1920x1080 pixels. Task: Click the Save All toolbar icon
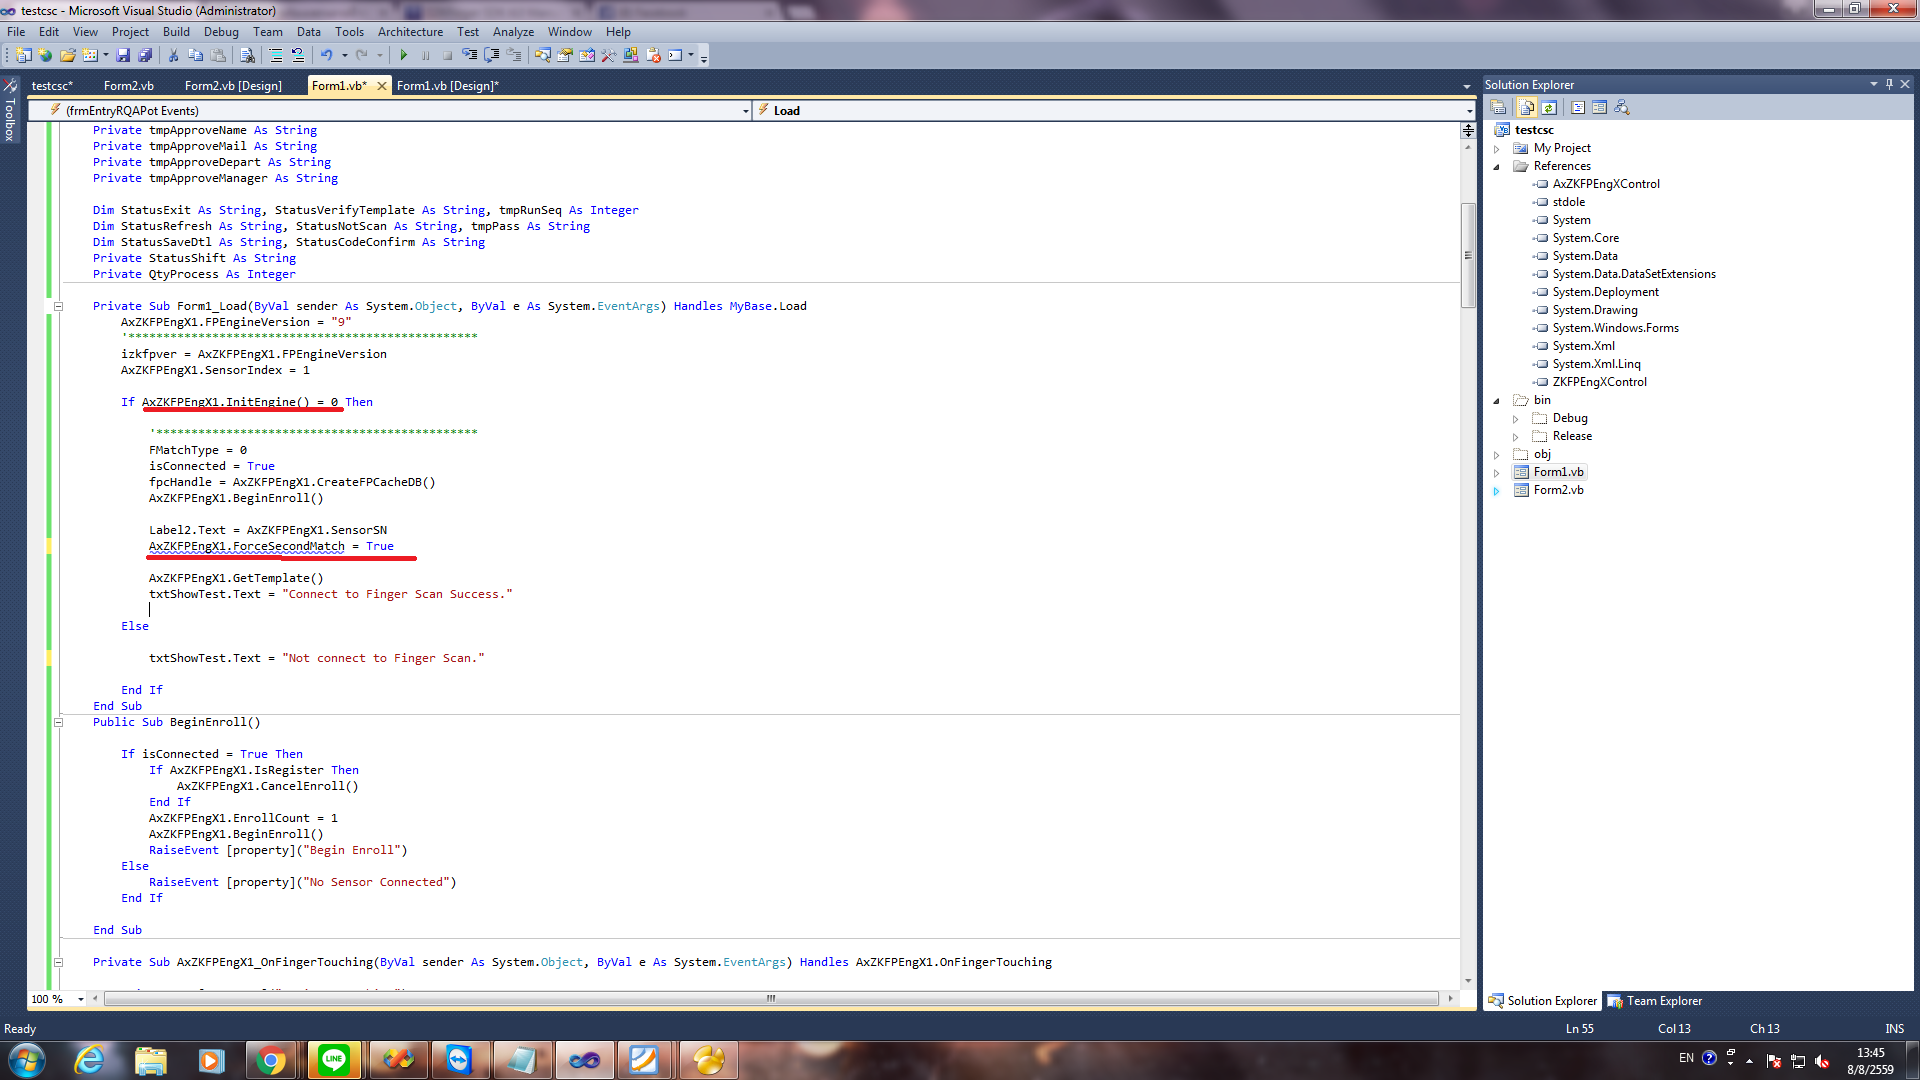tap(145, 55)
